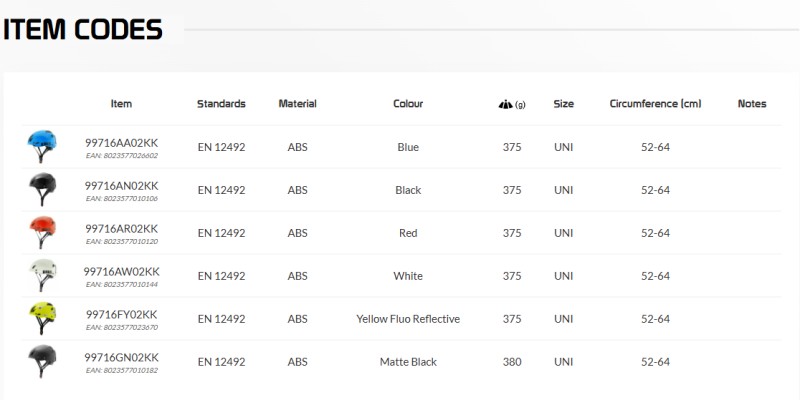Click the Circumference (cm) column header
800x400 pixels.
[656, 104]
